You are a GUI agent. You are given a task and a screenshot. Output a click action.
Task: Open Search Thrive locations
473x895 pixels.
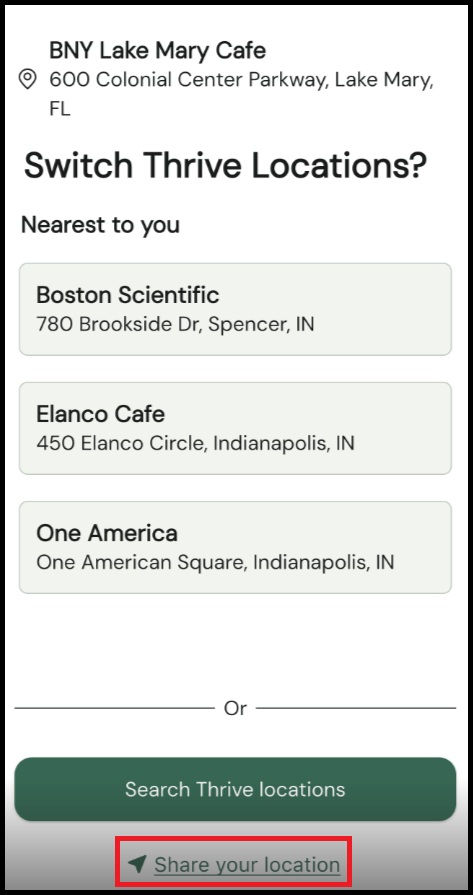(235, 789)
